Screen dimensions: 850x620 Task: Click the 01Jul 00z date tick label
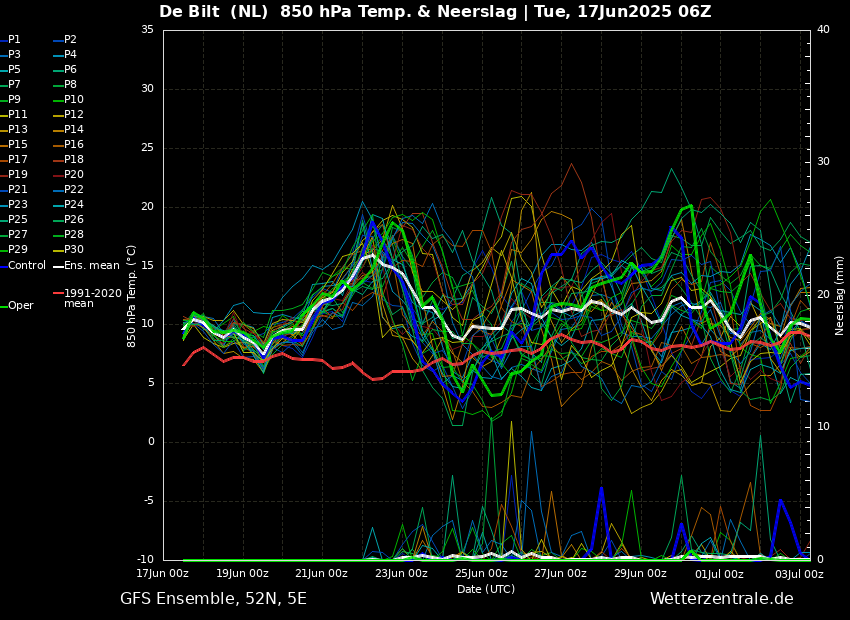point(719,574)
